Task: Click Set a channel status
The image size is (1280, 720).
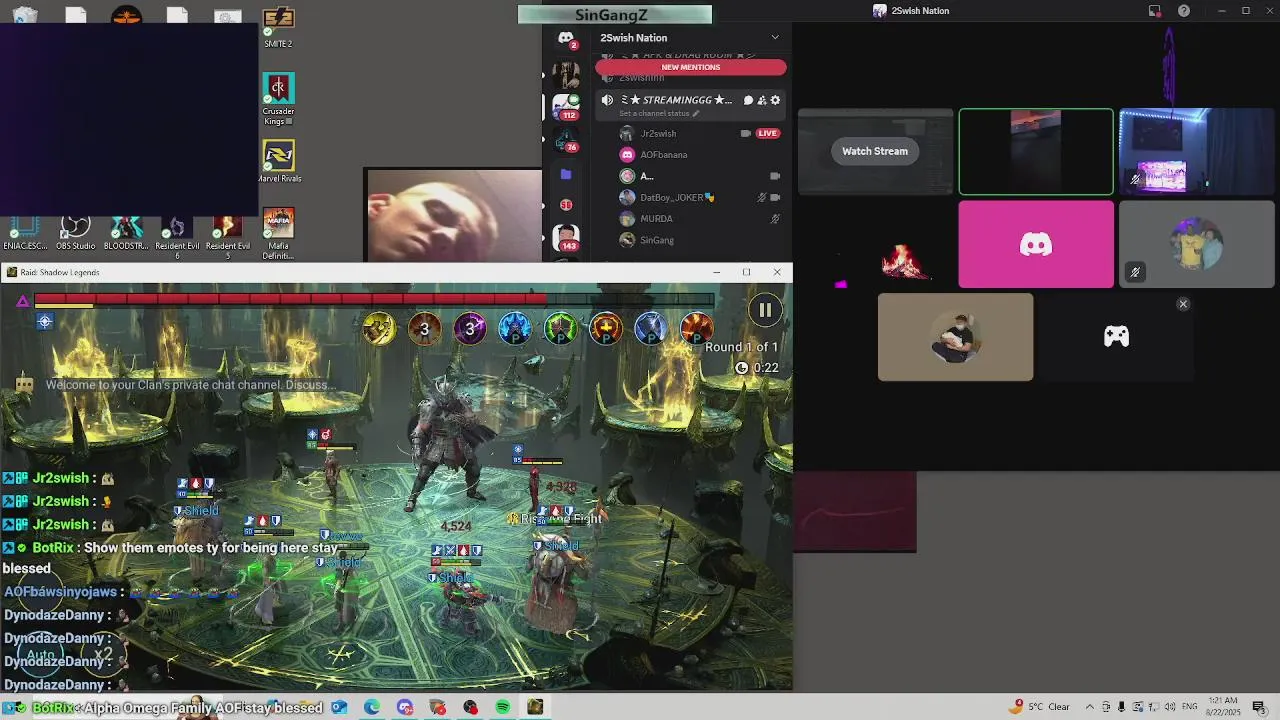Action: [x=659, y=113]
